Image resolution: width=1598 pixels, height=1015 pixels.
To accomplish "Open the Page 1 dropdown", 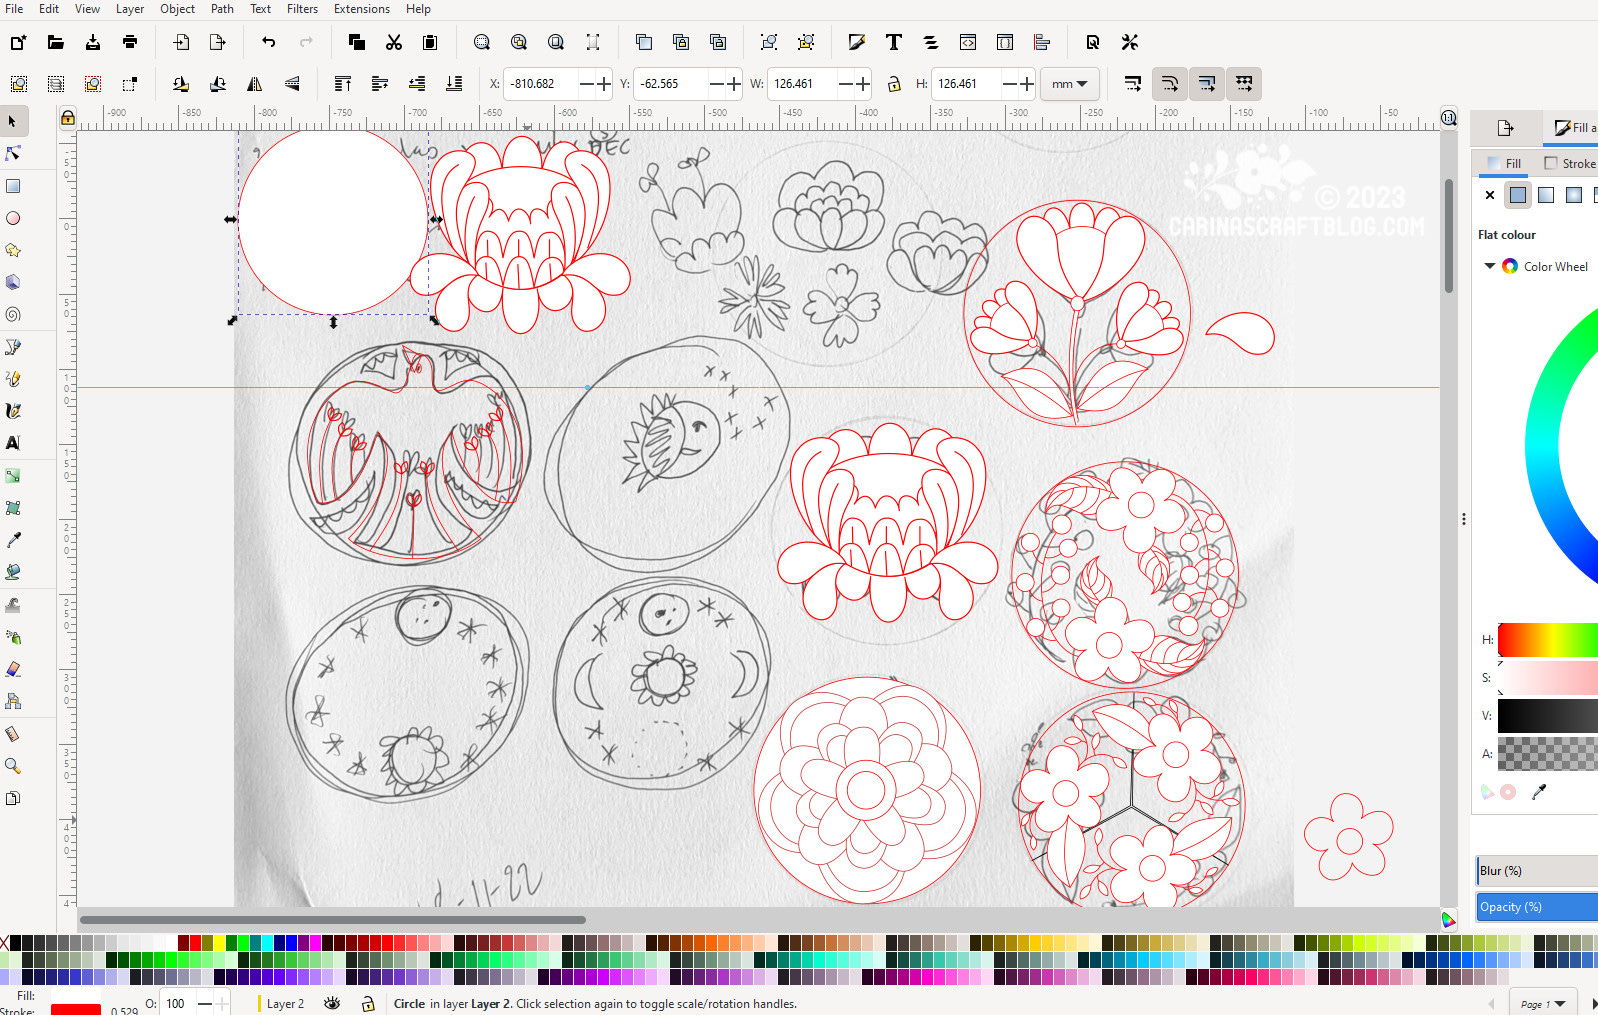I will (x=1543, y=1004).
